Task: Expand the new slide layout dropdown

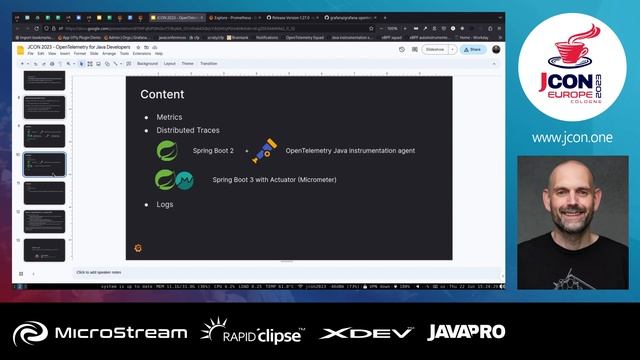Action: [28, 64]
